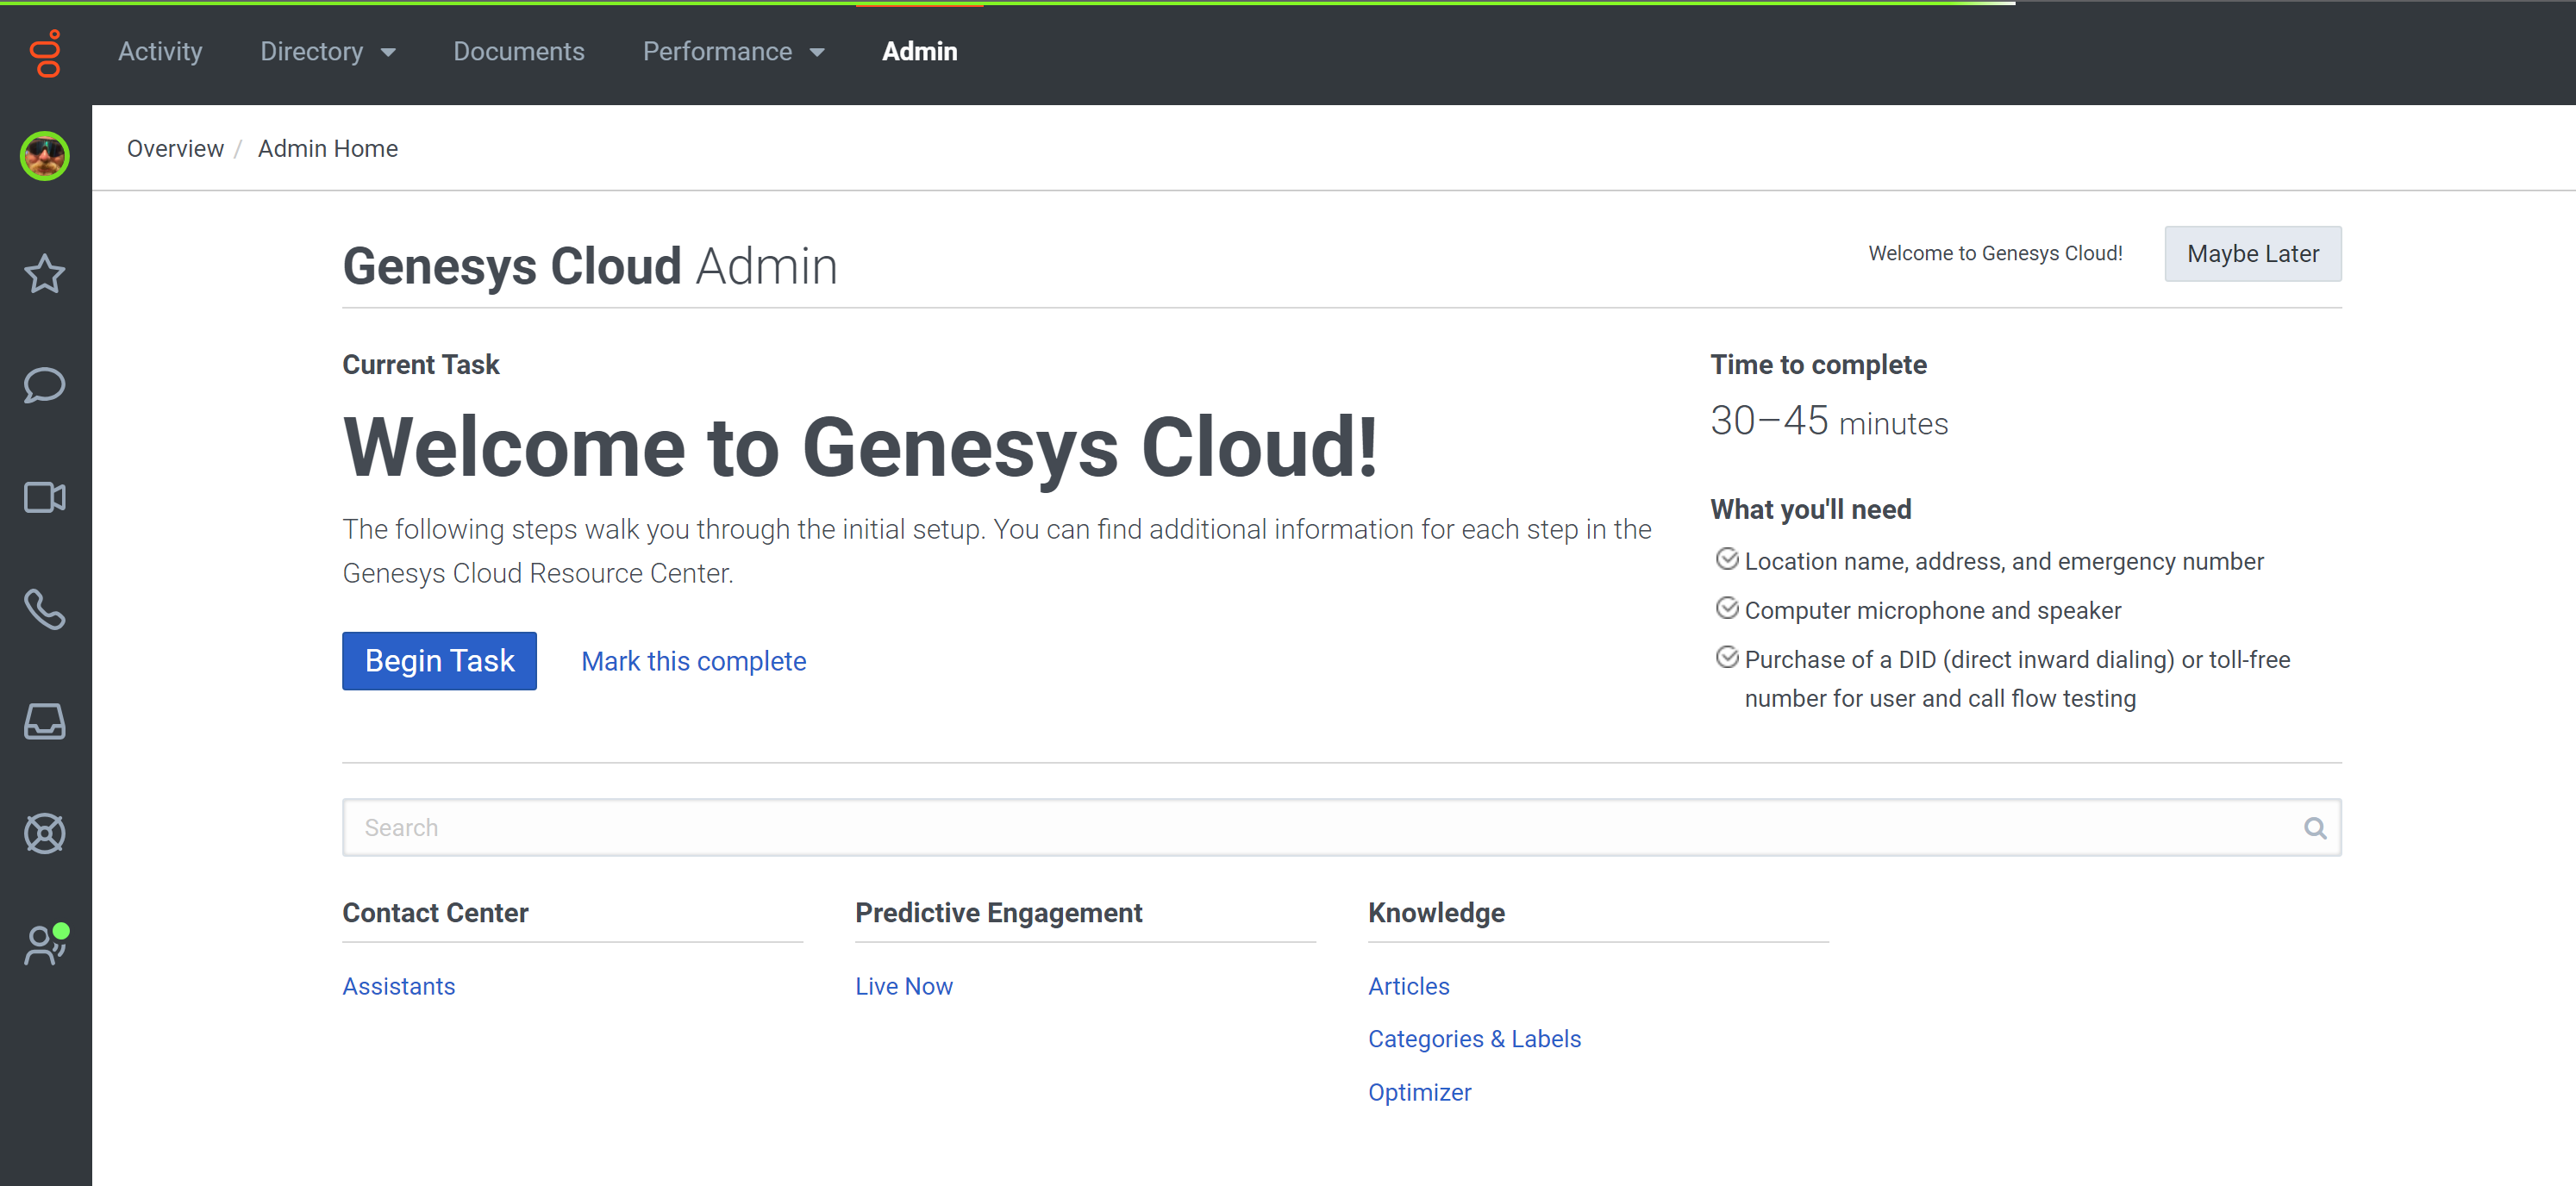
Task: Click checkmark beside Purchase of a DID
Action: tap(1726, 657)
